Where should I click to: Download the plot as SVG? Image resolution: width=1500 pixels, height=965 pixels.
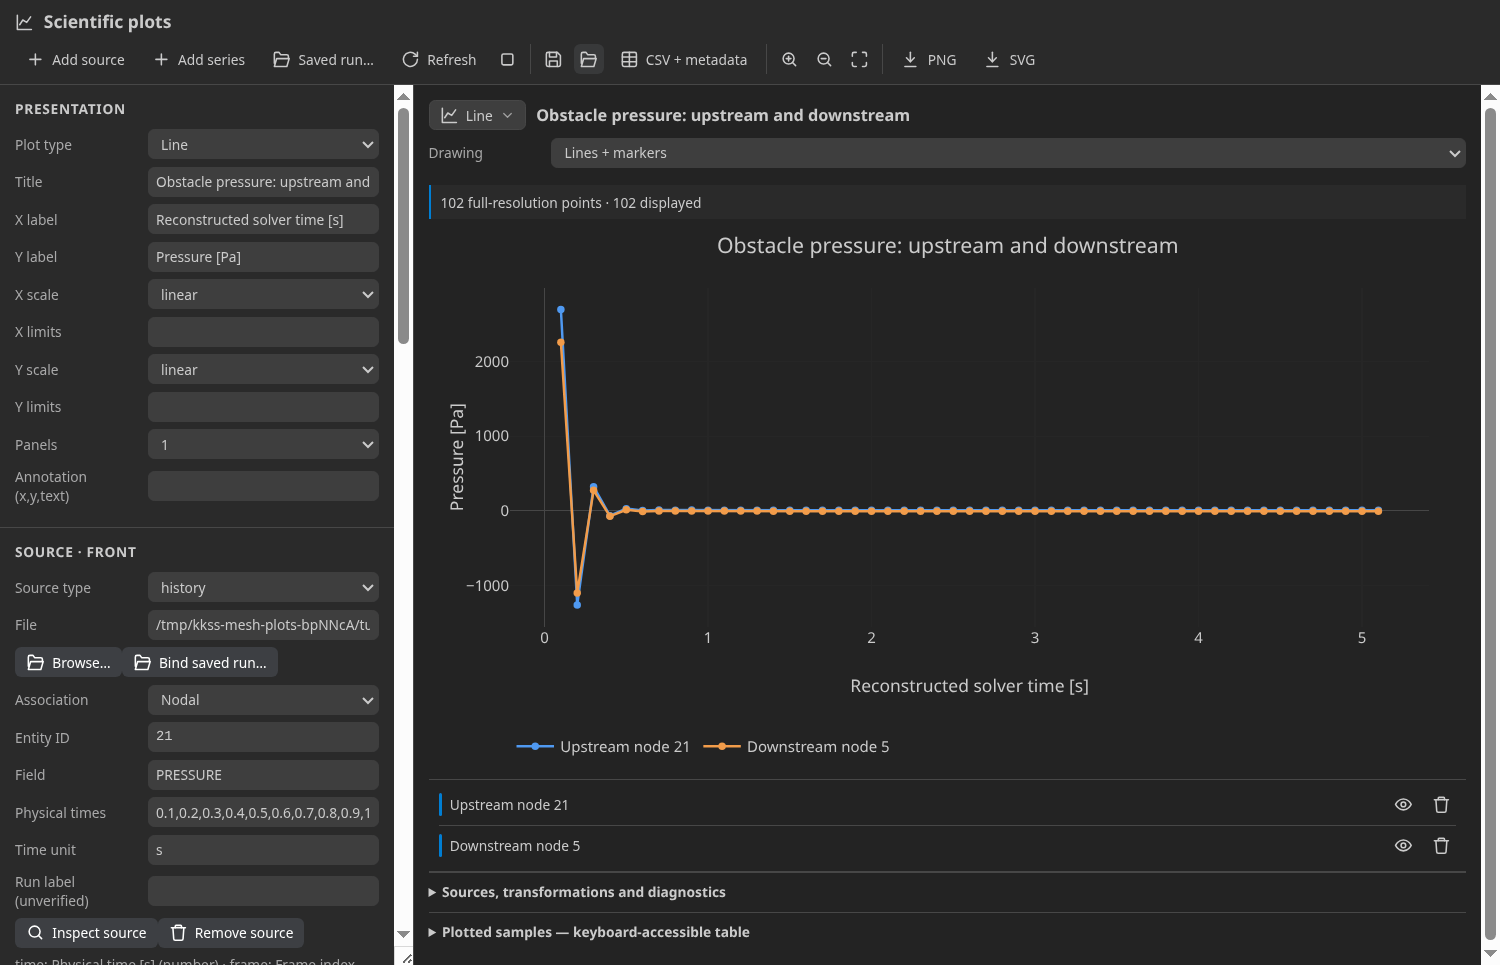click(1010, 60)
